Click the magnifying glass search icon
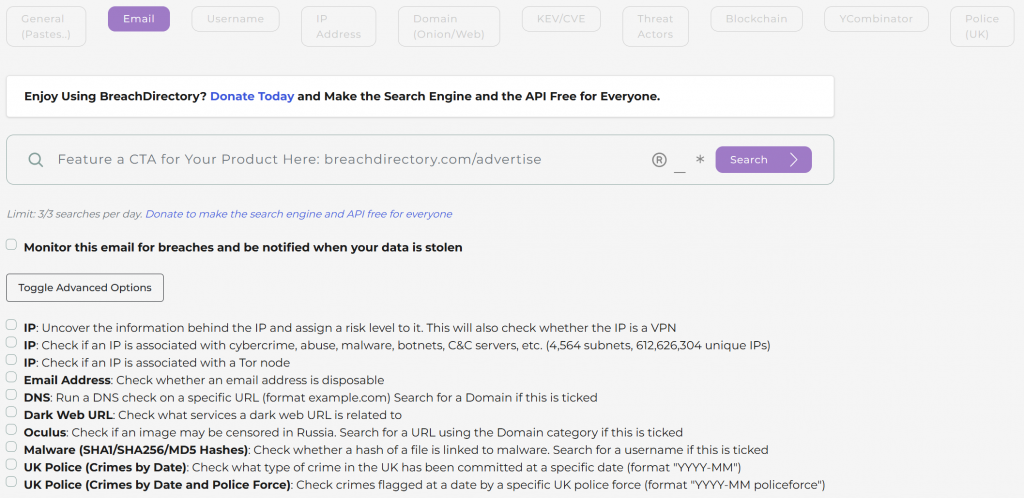The width and height of the screenshot is (1024, 498). [x=36, y=160]
